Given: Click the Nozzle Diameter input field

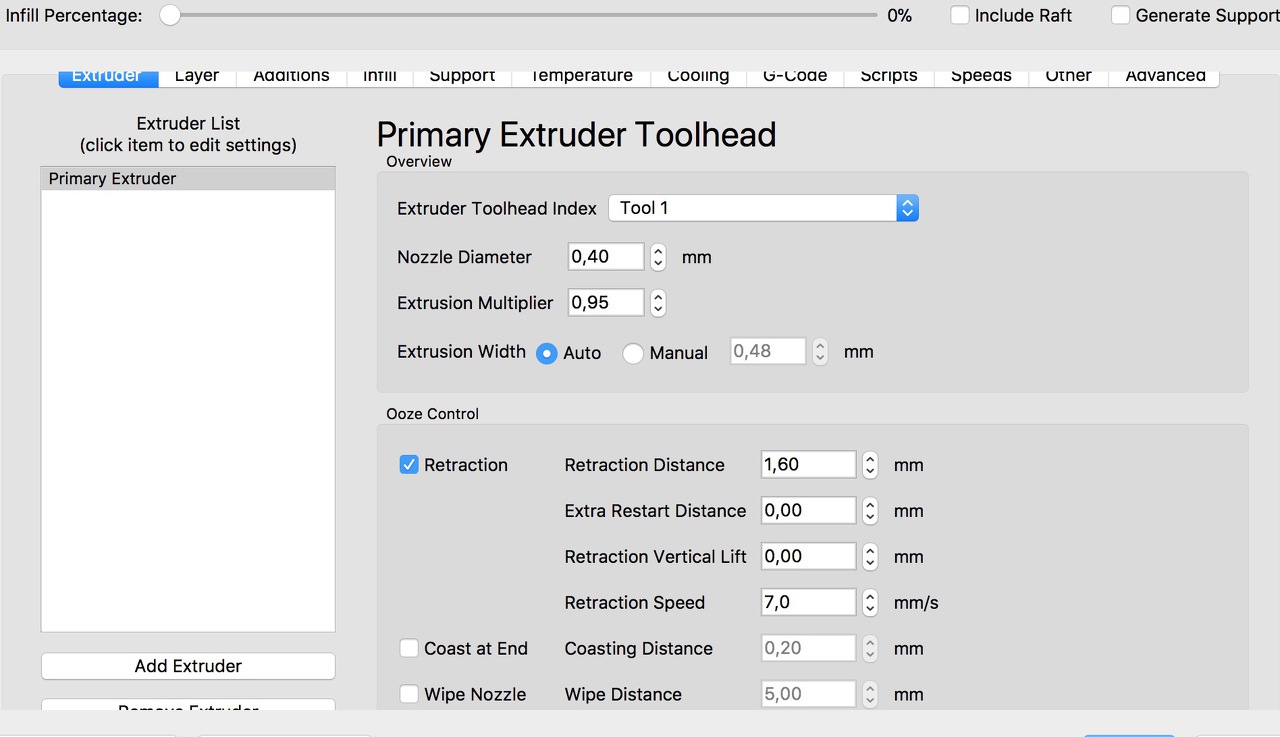Looking at the screenshot, I should click(606, 257).
